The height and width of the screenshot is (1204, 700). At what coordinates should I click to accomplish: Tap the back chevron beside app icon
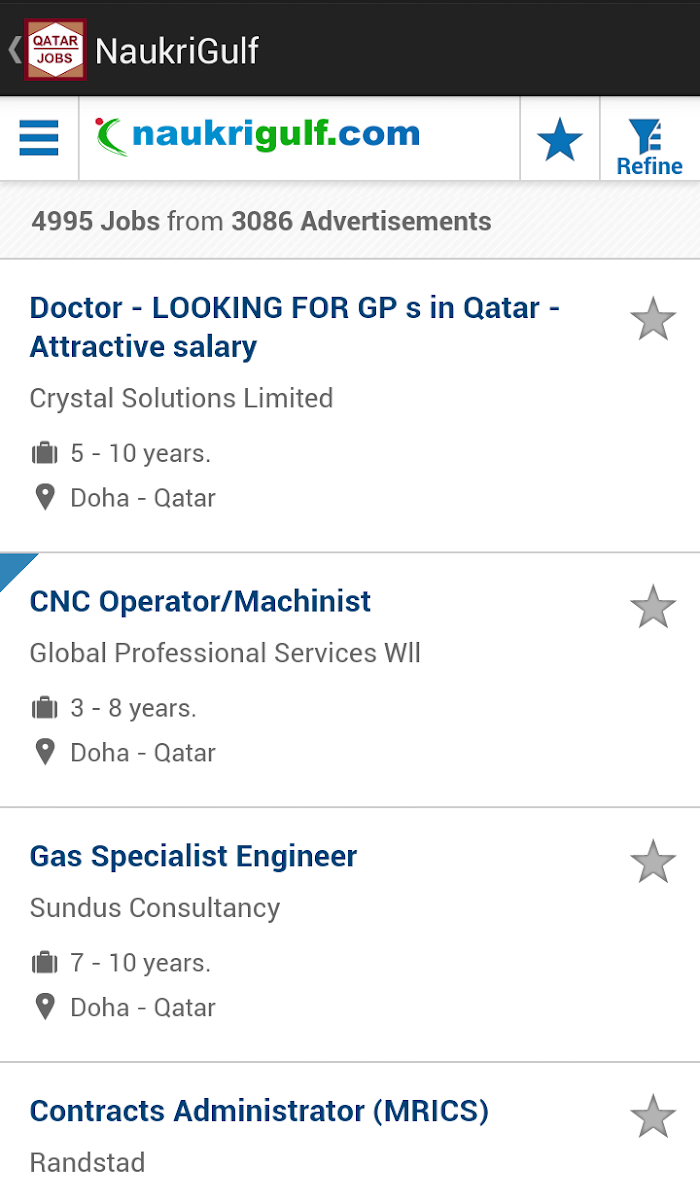pos(14,49)
